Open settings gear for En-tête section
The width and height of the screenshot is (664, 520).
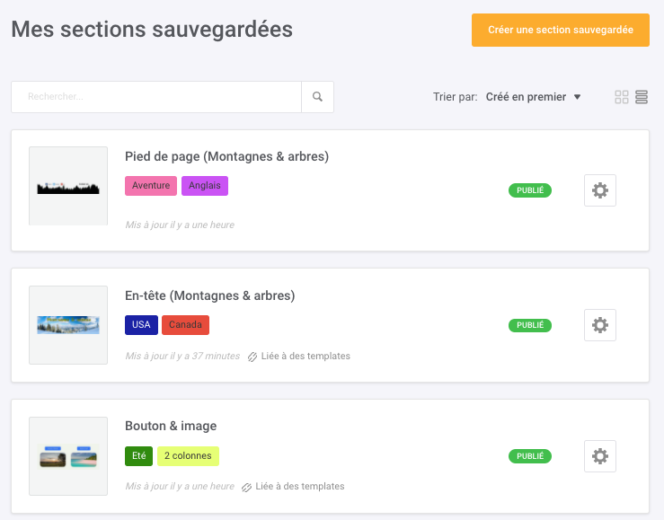tap(600, 325)
